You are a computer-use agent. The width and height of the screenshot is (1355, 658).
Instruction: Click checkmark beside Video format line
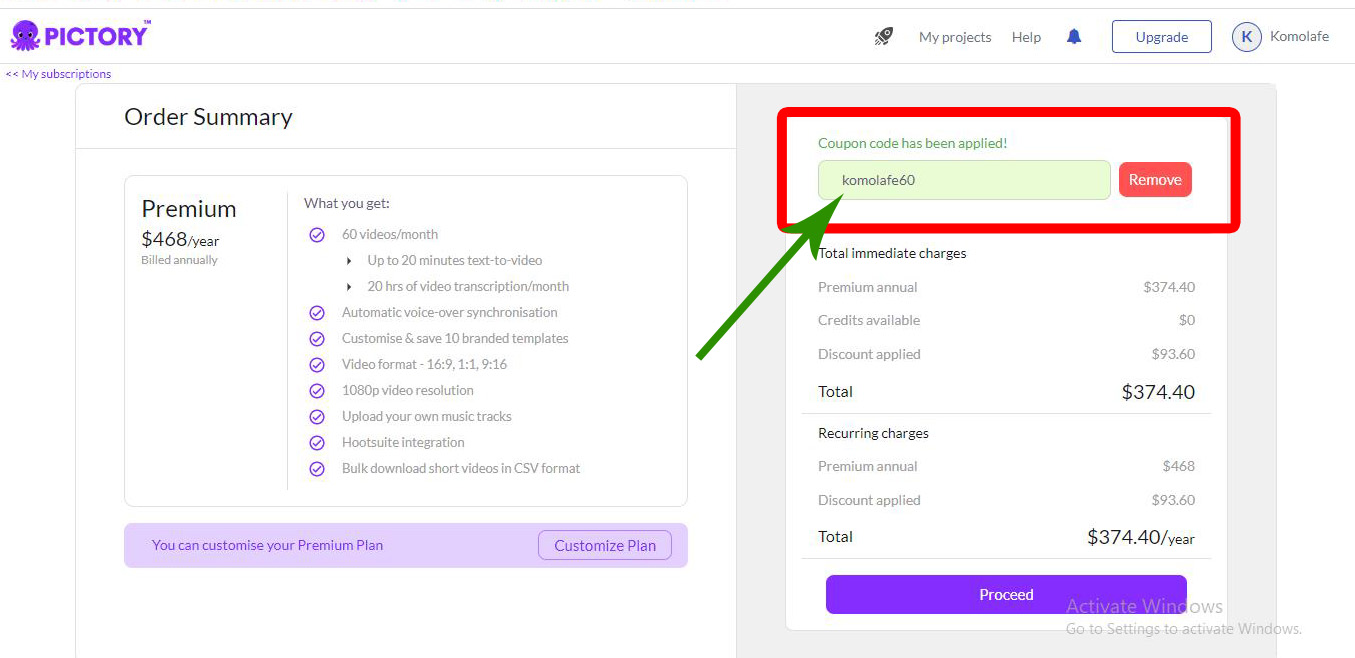(x=317, y=365)
